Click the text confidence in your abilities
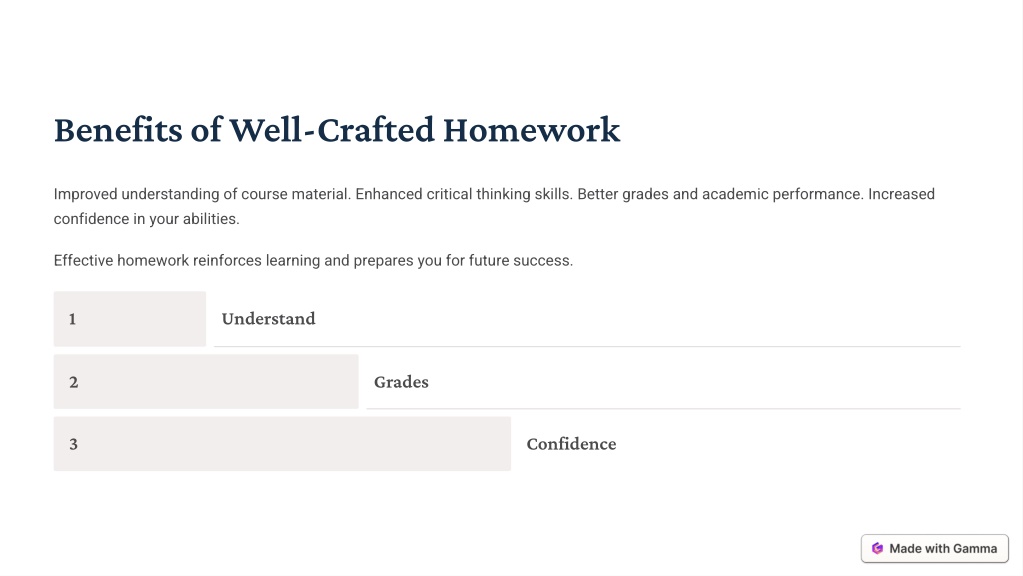This screenshot has height=576, width=1023. pyautogui.click(x=146, y=219)
